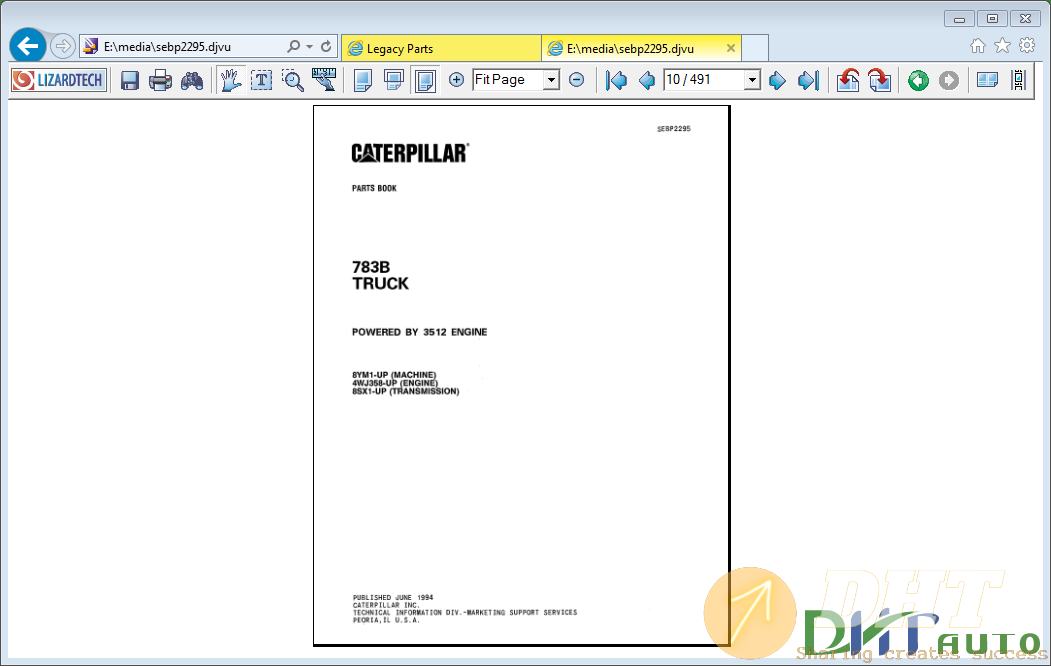Rotate page clockwise
This screenshot has height=666, width=1051.
pyautogui.click(x=879, y=81)
